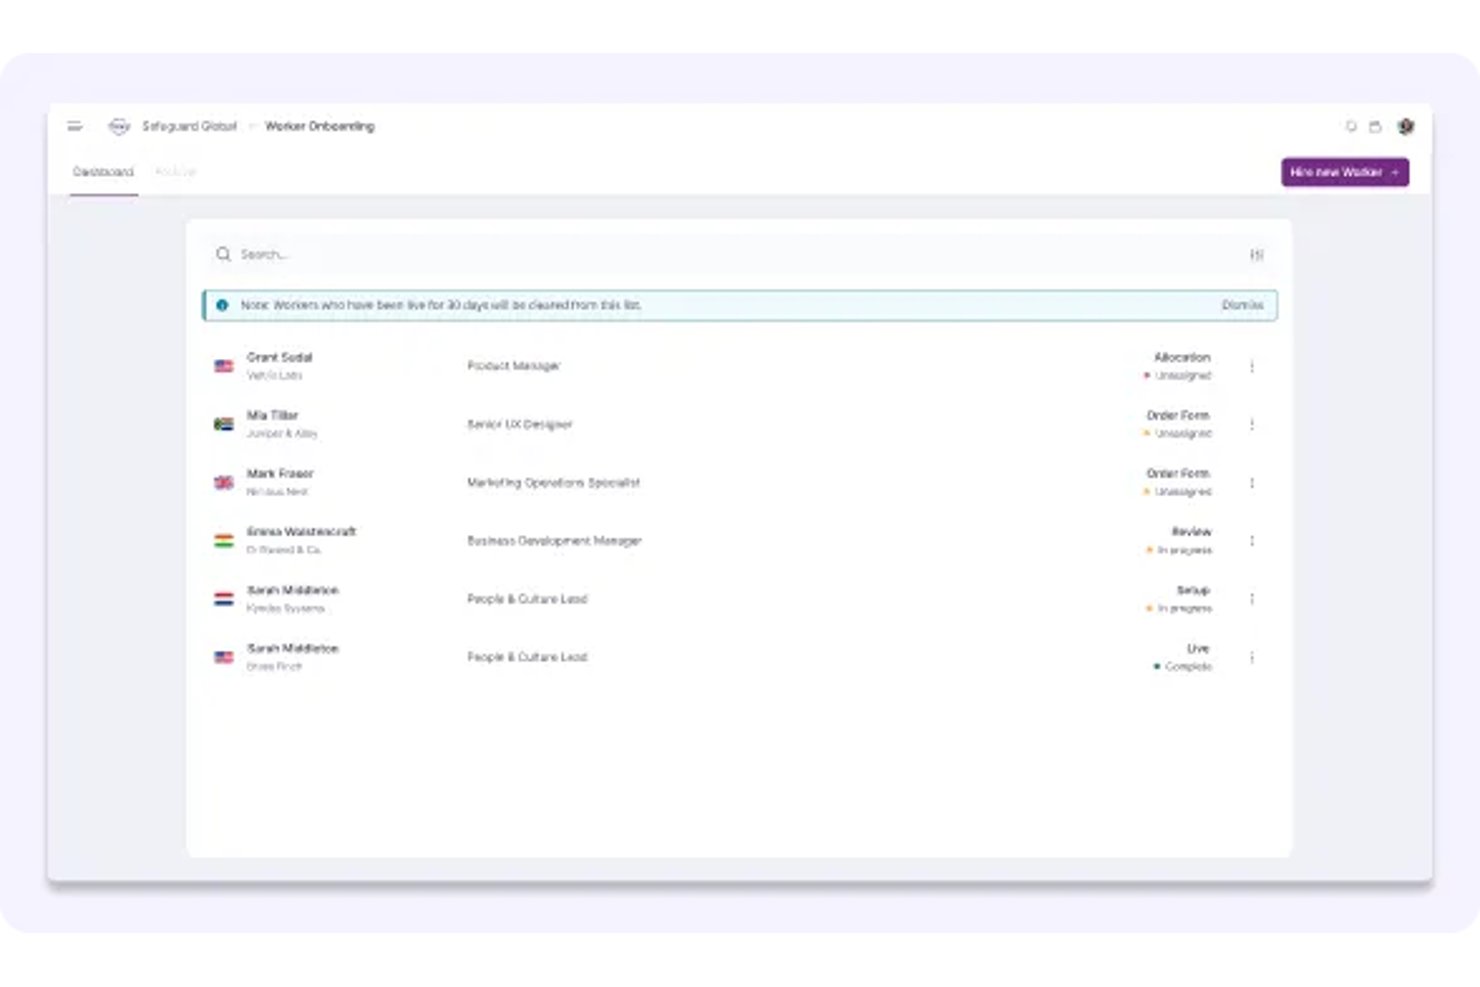
Task: Open three-dot menu for the Live status row
Action: (x=1252, y=657)
